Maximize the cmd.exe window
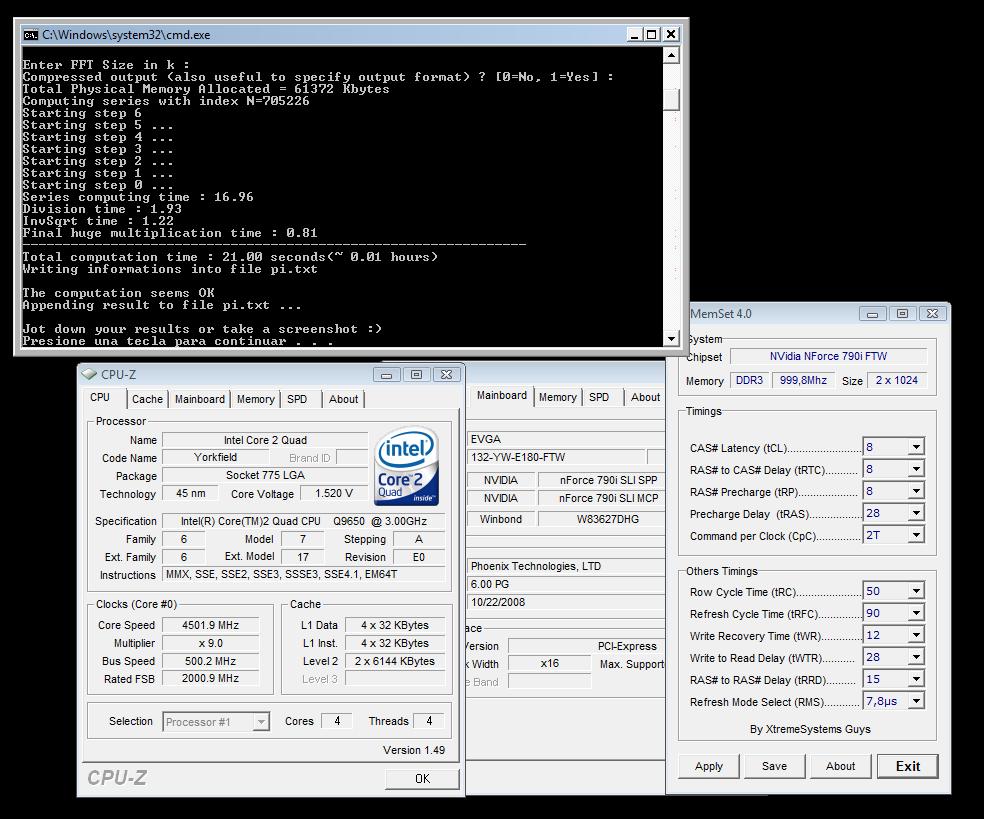The height and width of the screenshot is (819, 984). pos(652,35)
